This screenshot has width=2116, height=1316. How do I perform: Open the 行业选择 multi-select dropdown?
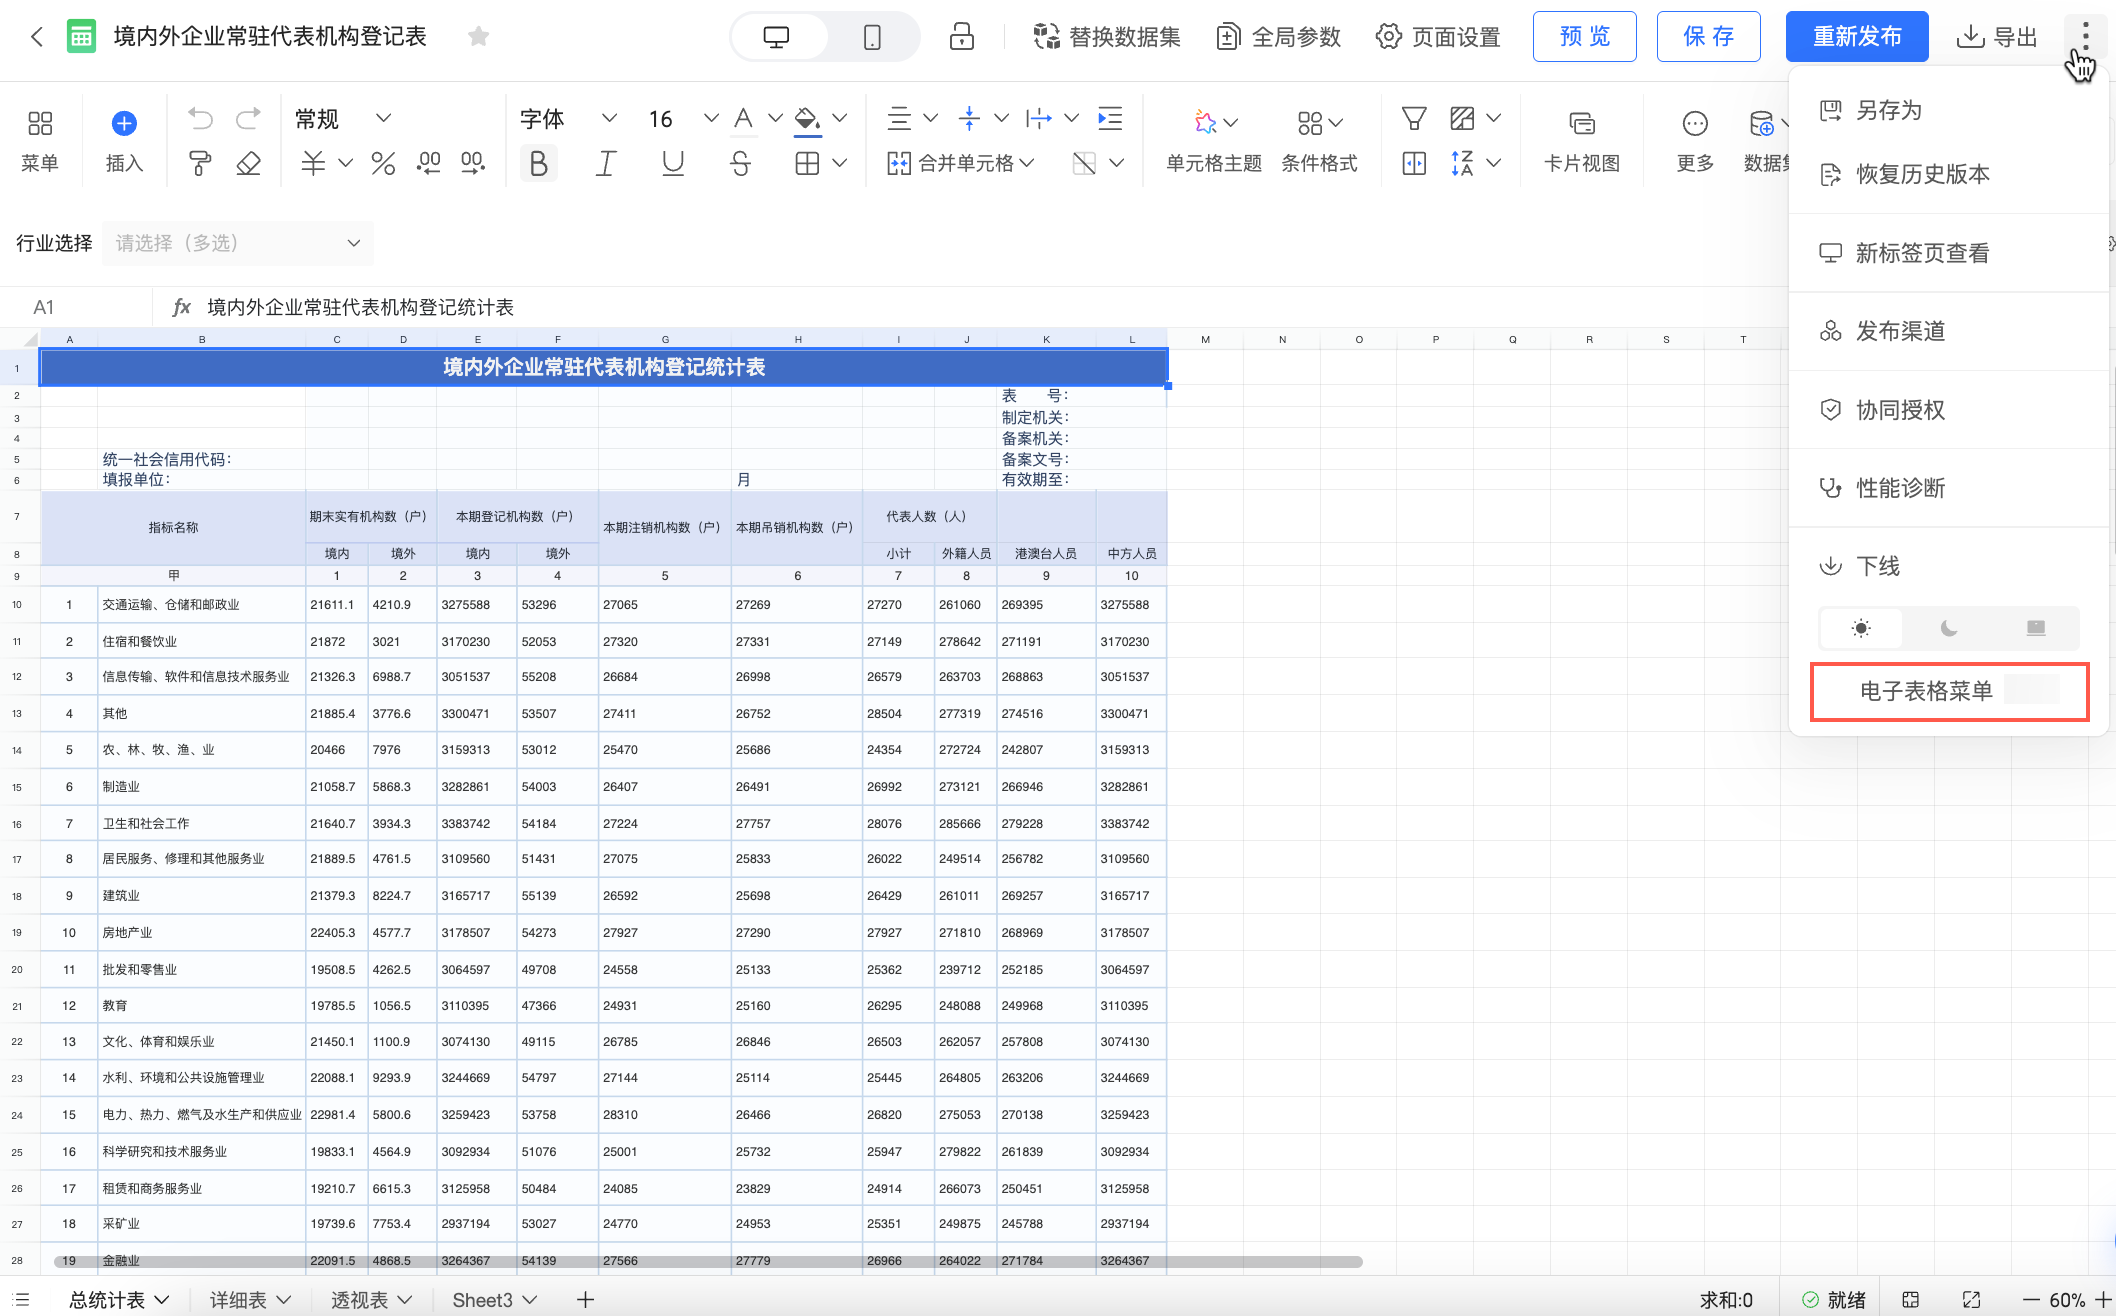[238, 243]
